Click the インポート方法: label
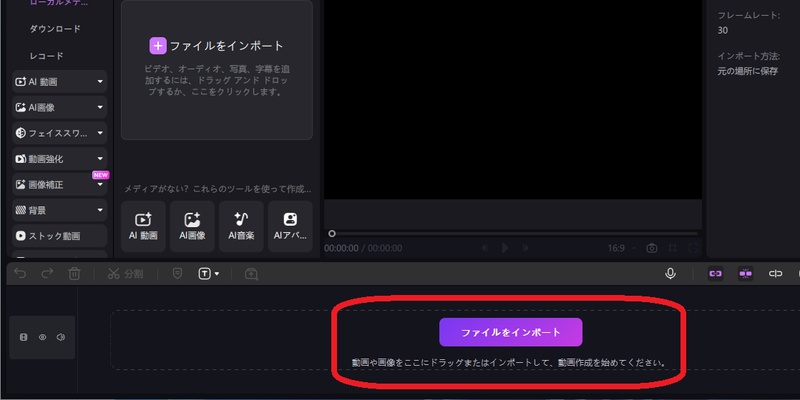The width and height of the screenshot is (800, 400). pos(748,56)
